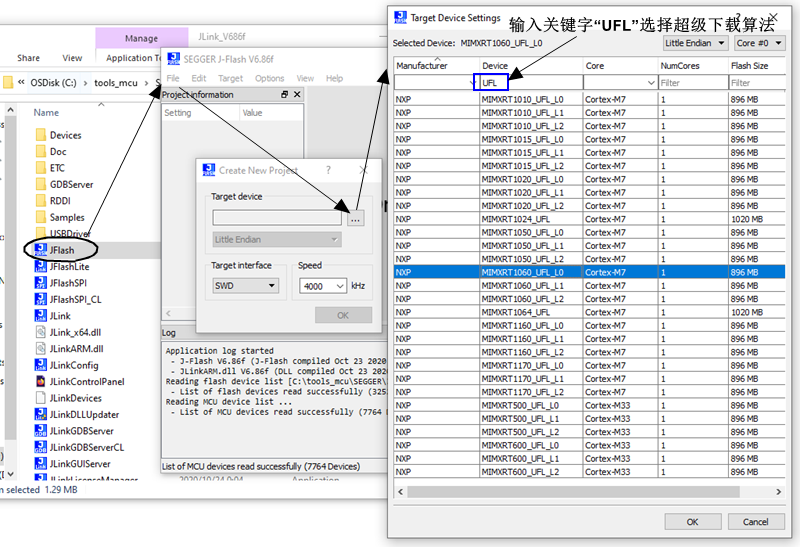Switch to the Manage tab in Explorer
Viewport: 800px width, 547px height.
coord(141,38)
